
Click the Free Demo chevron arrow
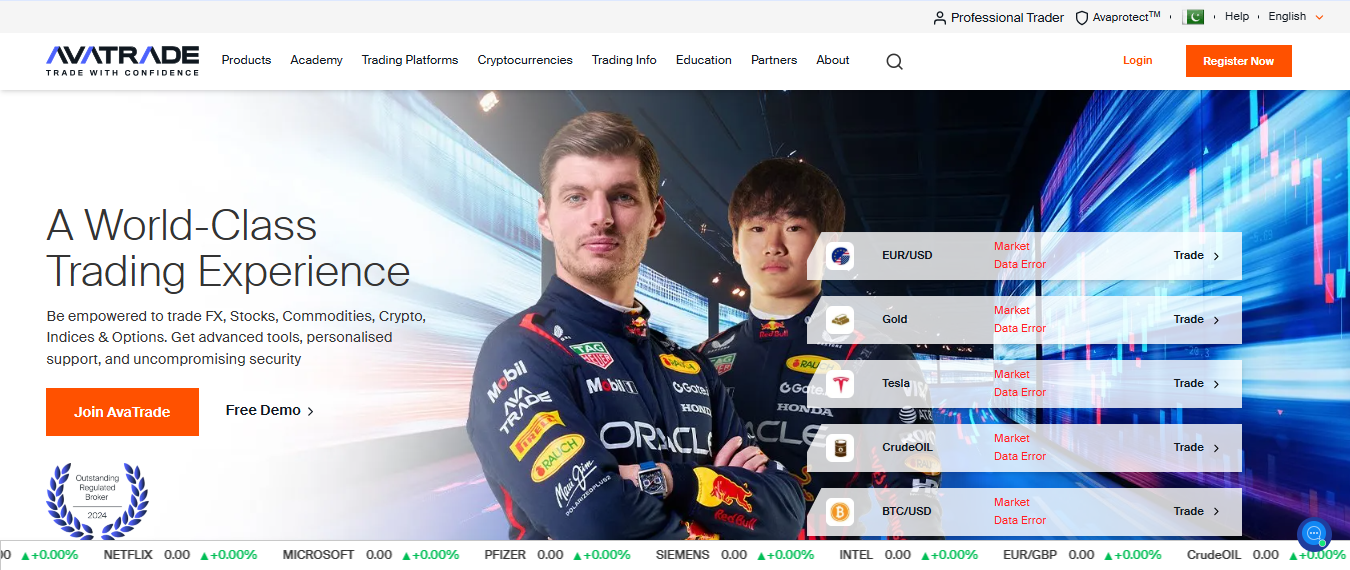[x=311, y=411]
